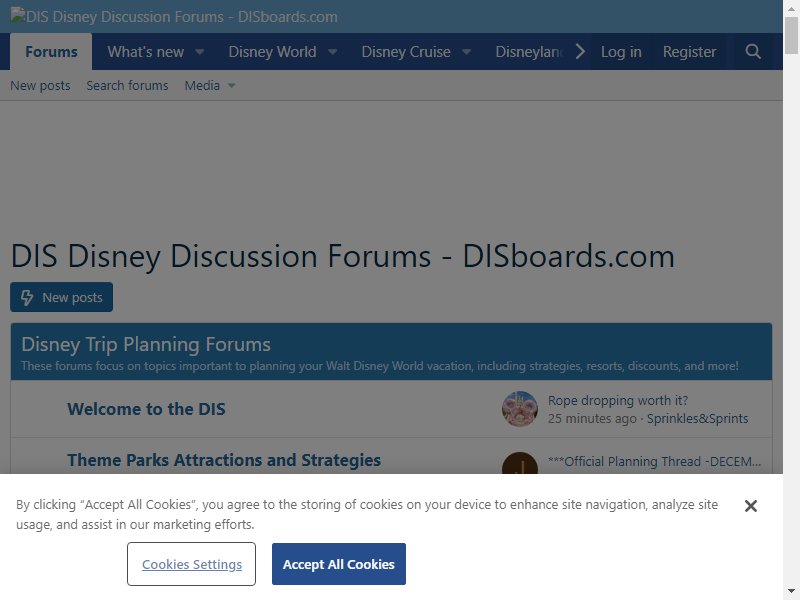800x600 pixels.
Task: Click the DIS logo image in header
Action: [x=173, y=16]
